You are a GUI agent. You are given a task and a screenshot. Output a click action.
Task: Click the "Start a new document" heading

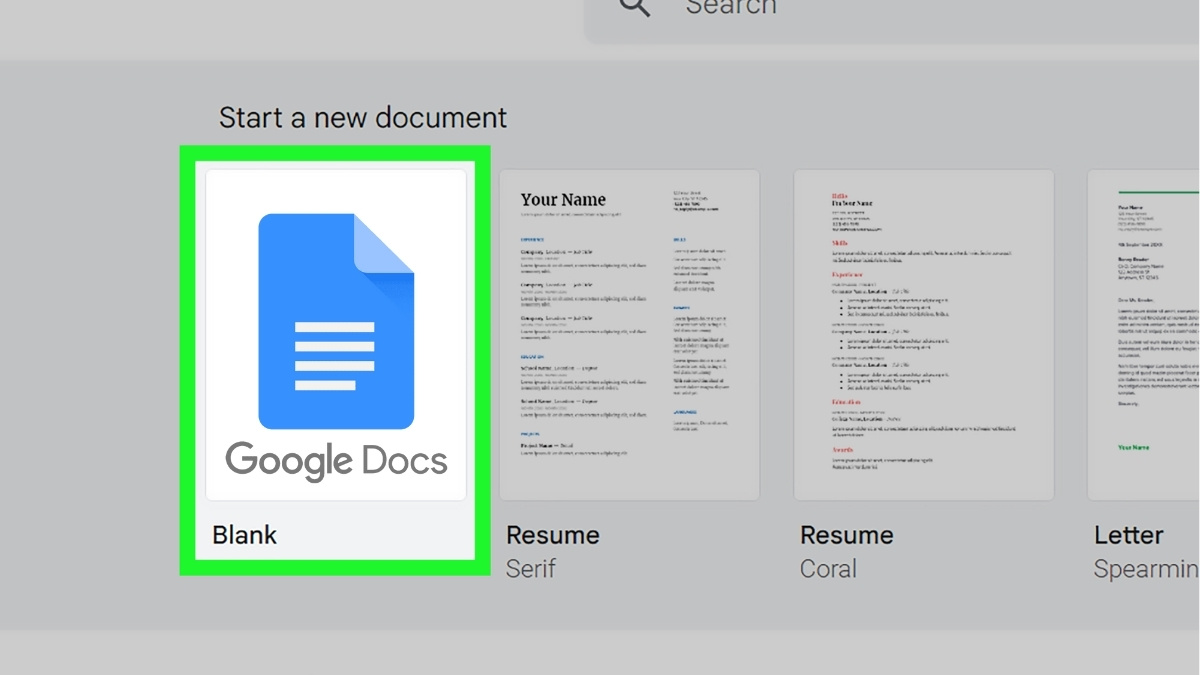[x=363, y=117]
